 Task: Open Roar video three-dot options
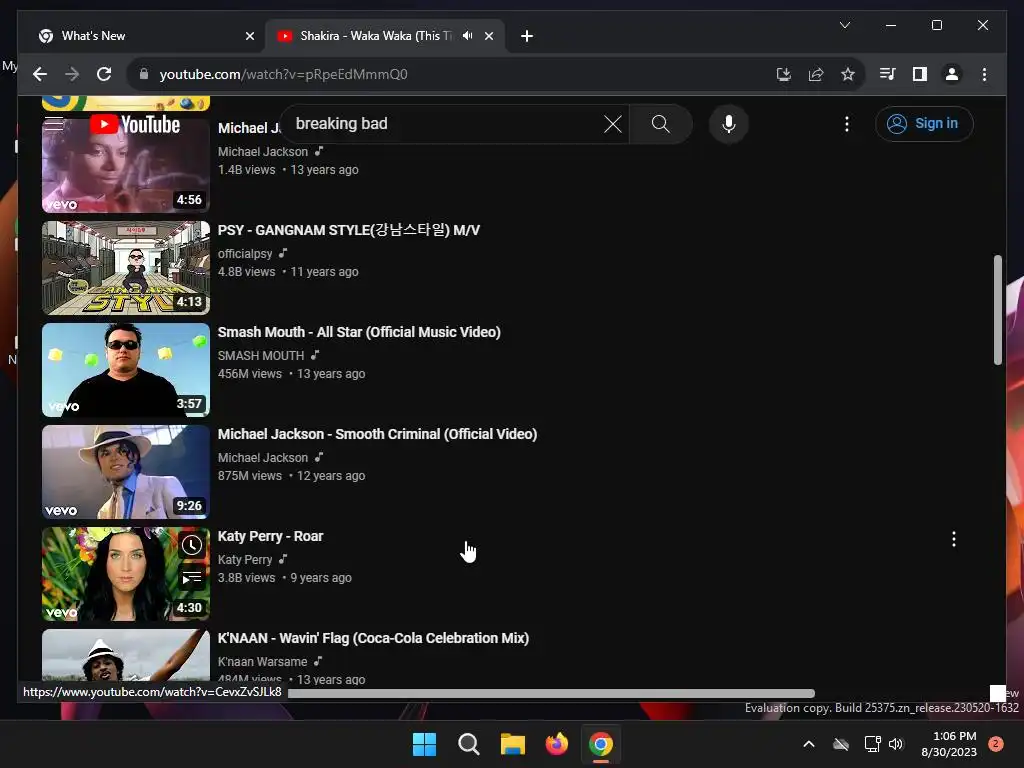tap(954, 539)
